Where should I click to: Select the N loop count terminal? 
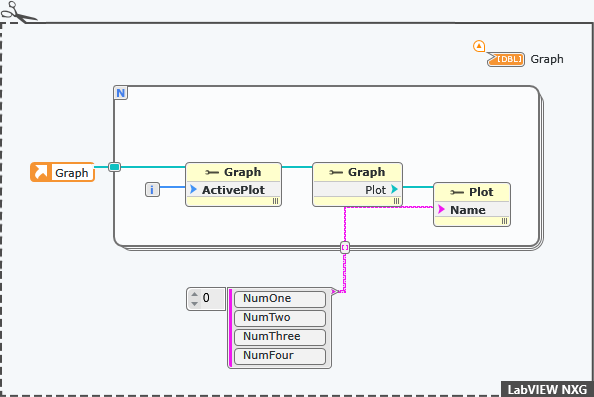click(x=121, y=93)
